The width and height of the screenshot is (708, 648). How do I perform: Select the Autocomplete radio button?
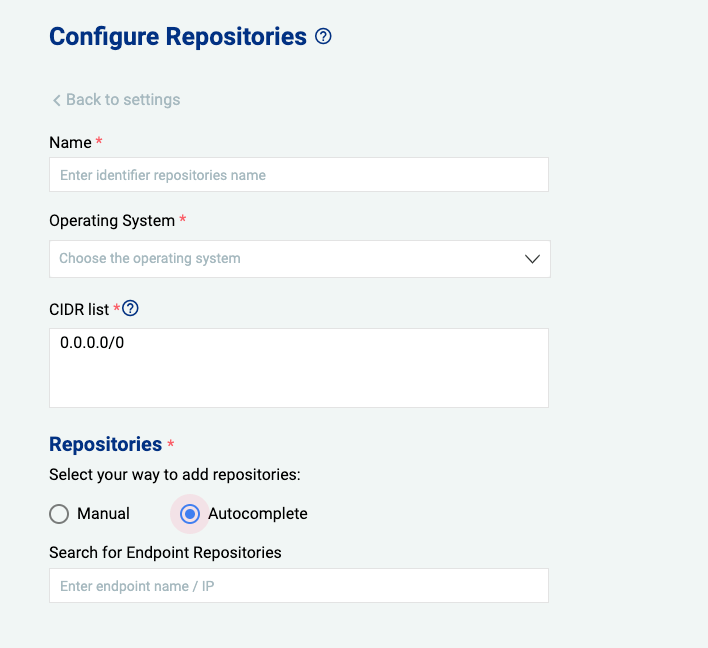[190, 514]
